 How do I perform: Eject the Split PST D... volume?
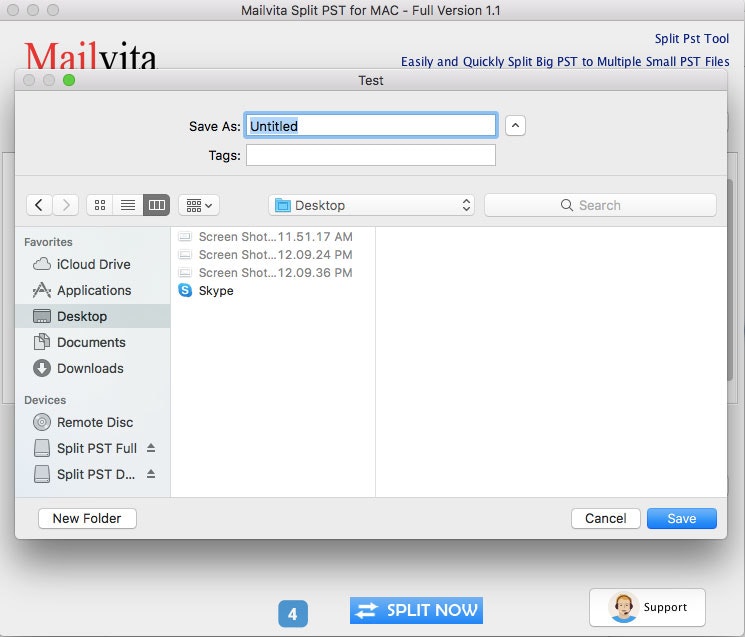pos(151,474)
